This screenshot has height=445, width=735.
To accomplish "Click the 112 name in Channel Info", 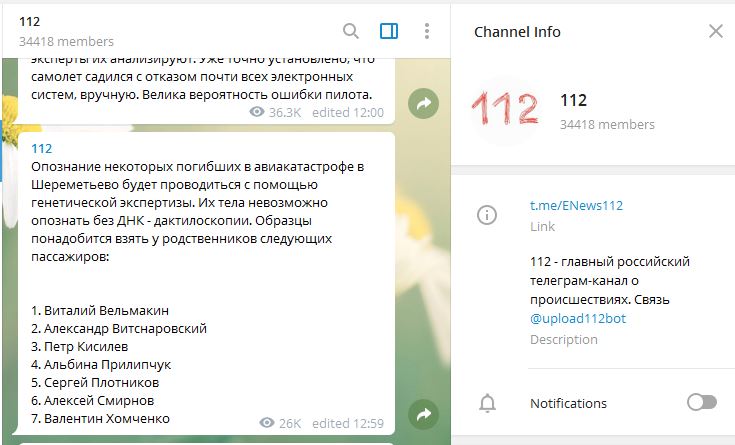I will 573,100.
